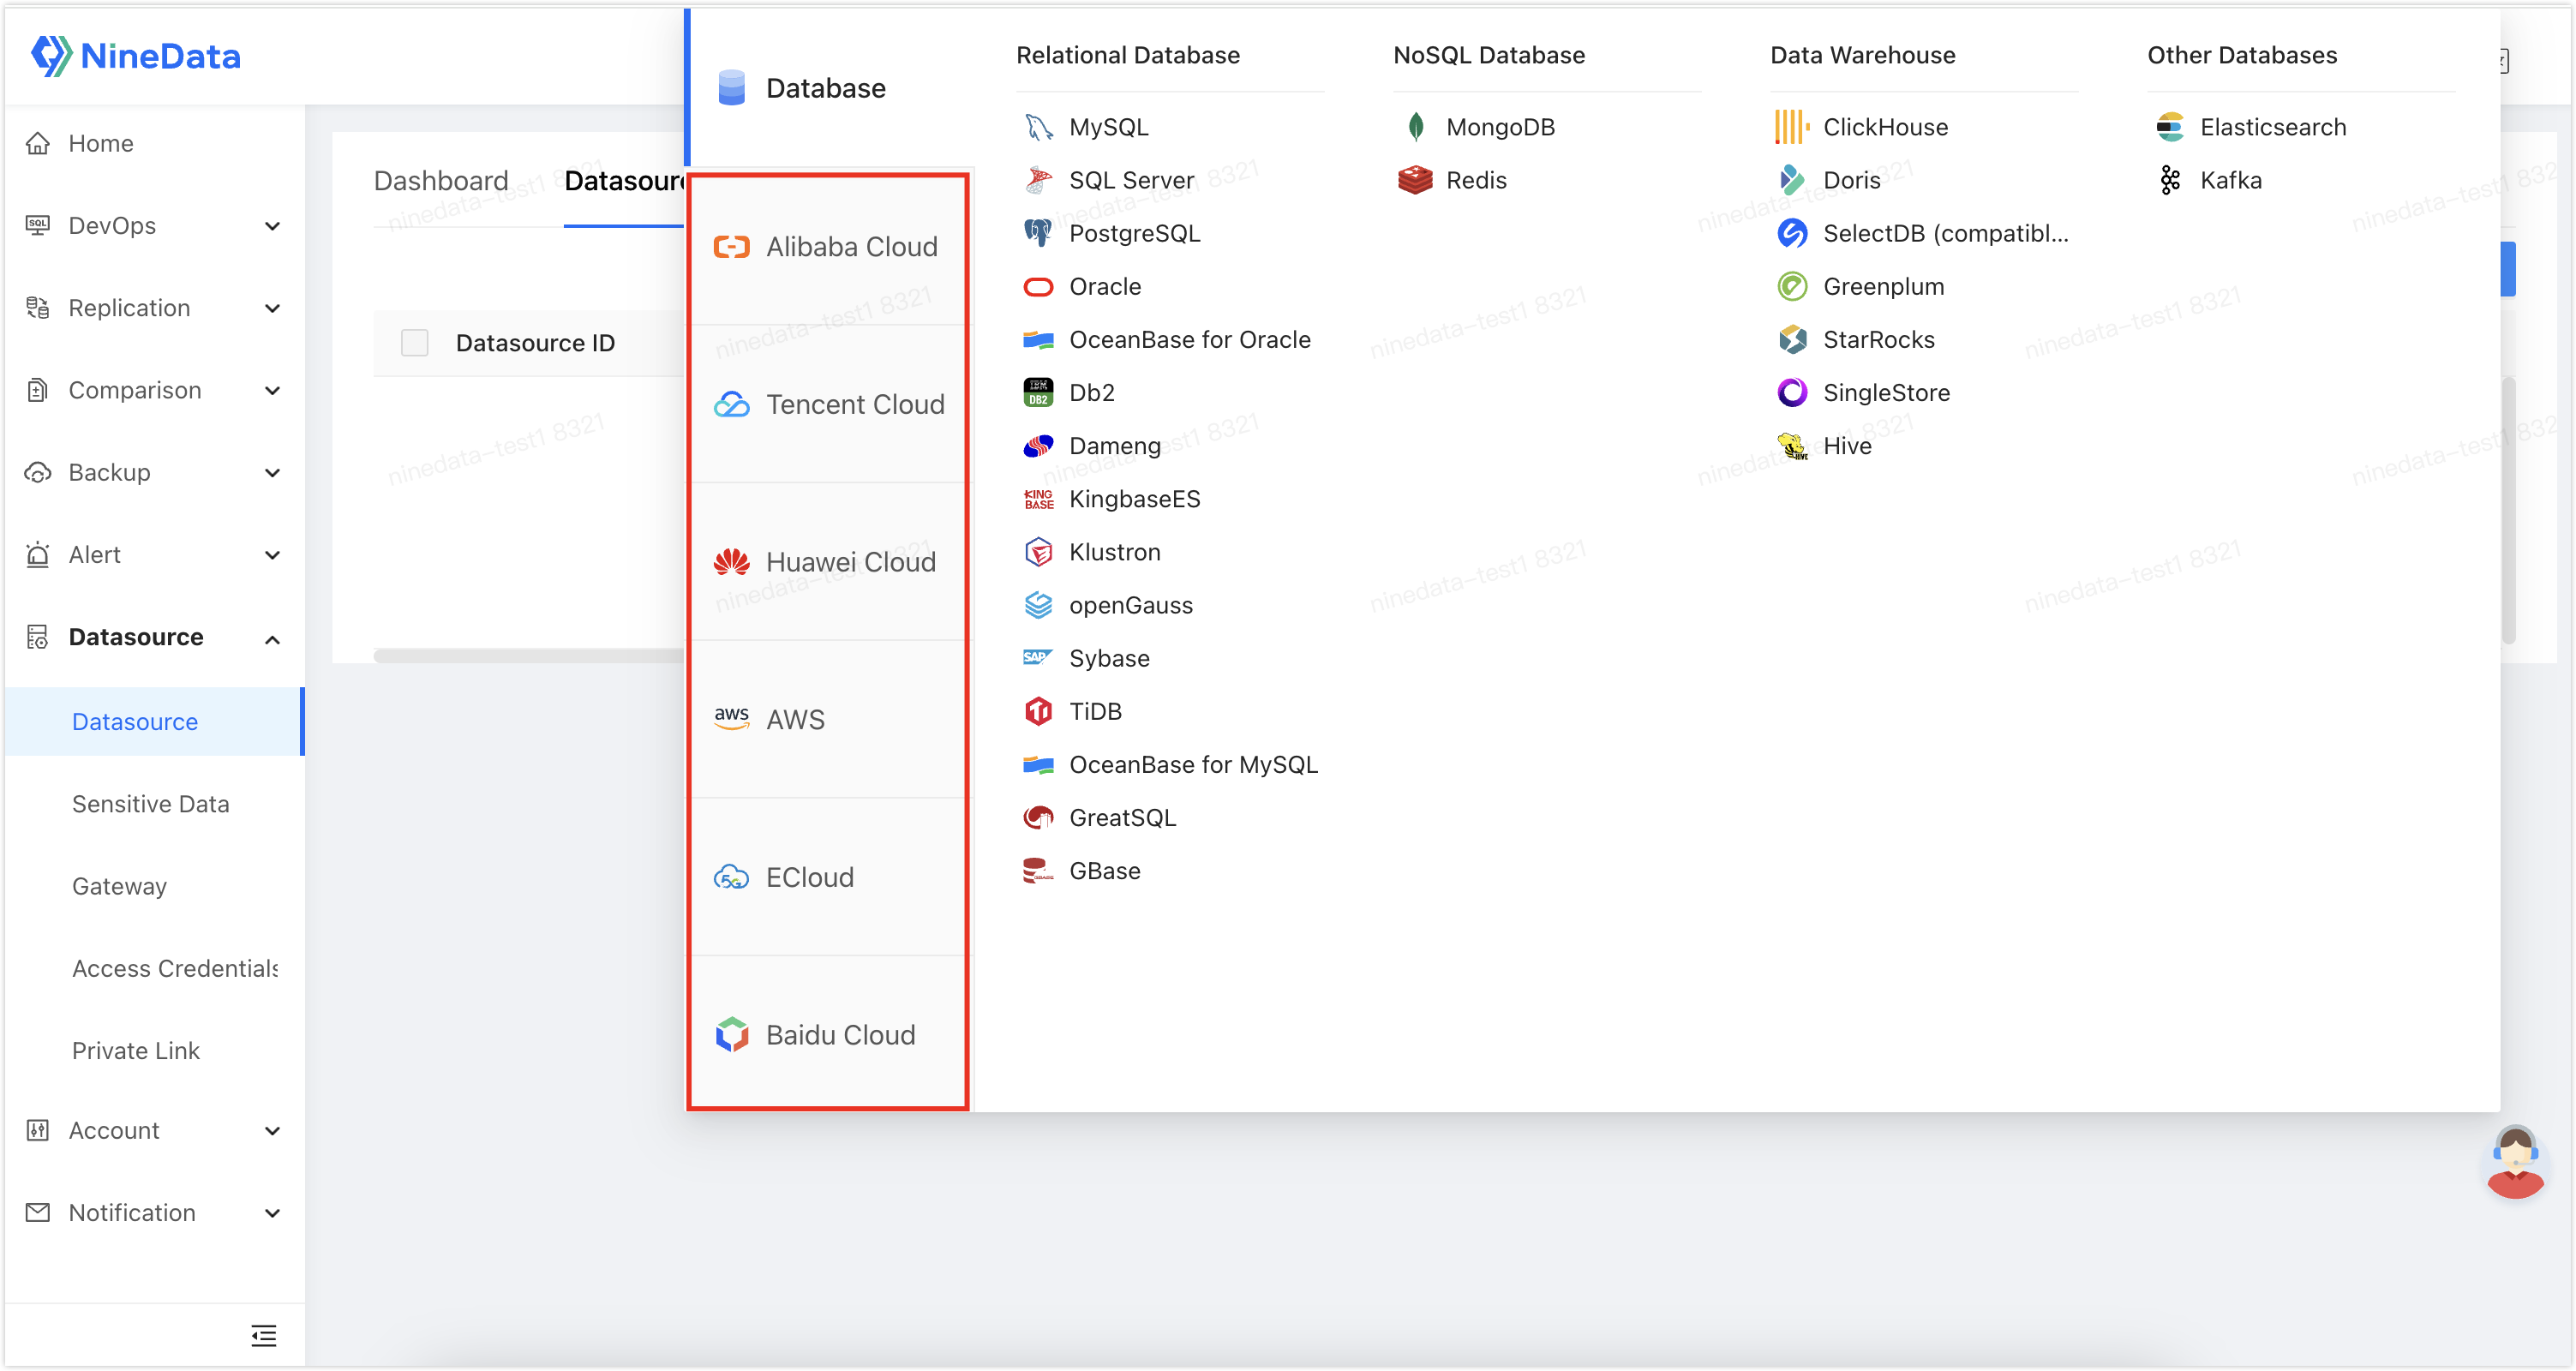Choose the StarRocks datasource
The height and width of the screenshot is (1371, 2576).
coord(1857,340)
